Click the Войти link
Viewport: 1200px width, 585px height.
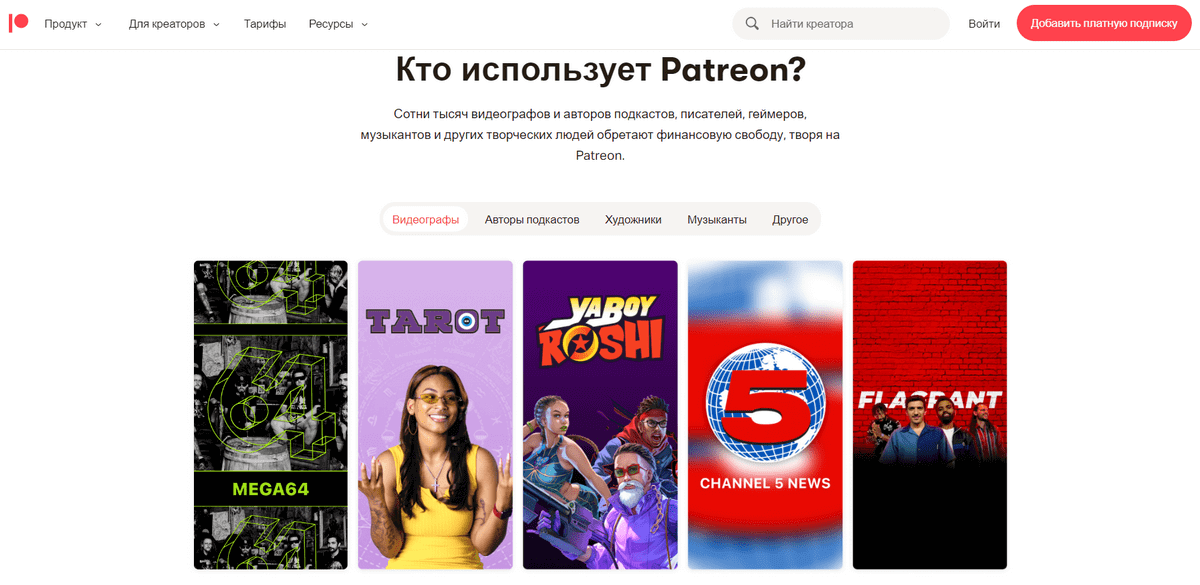[x=984, y=23]
